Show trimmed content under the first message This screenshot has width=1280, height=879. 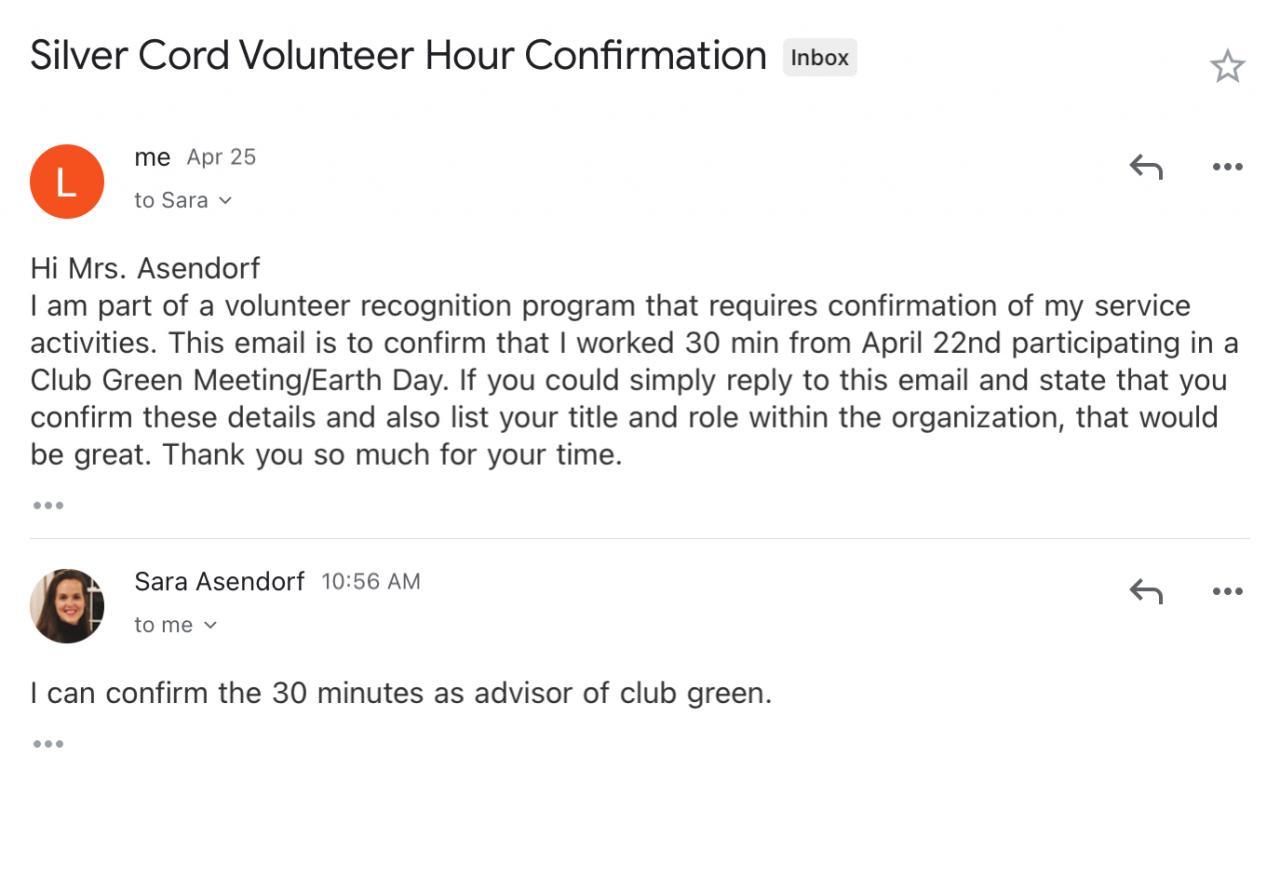click(x=48, y=505)
